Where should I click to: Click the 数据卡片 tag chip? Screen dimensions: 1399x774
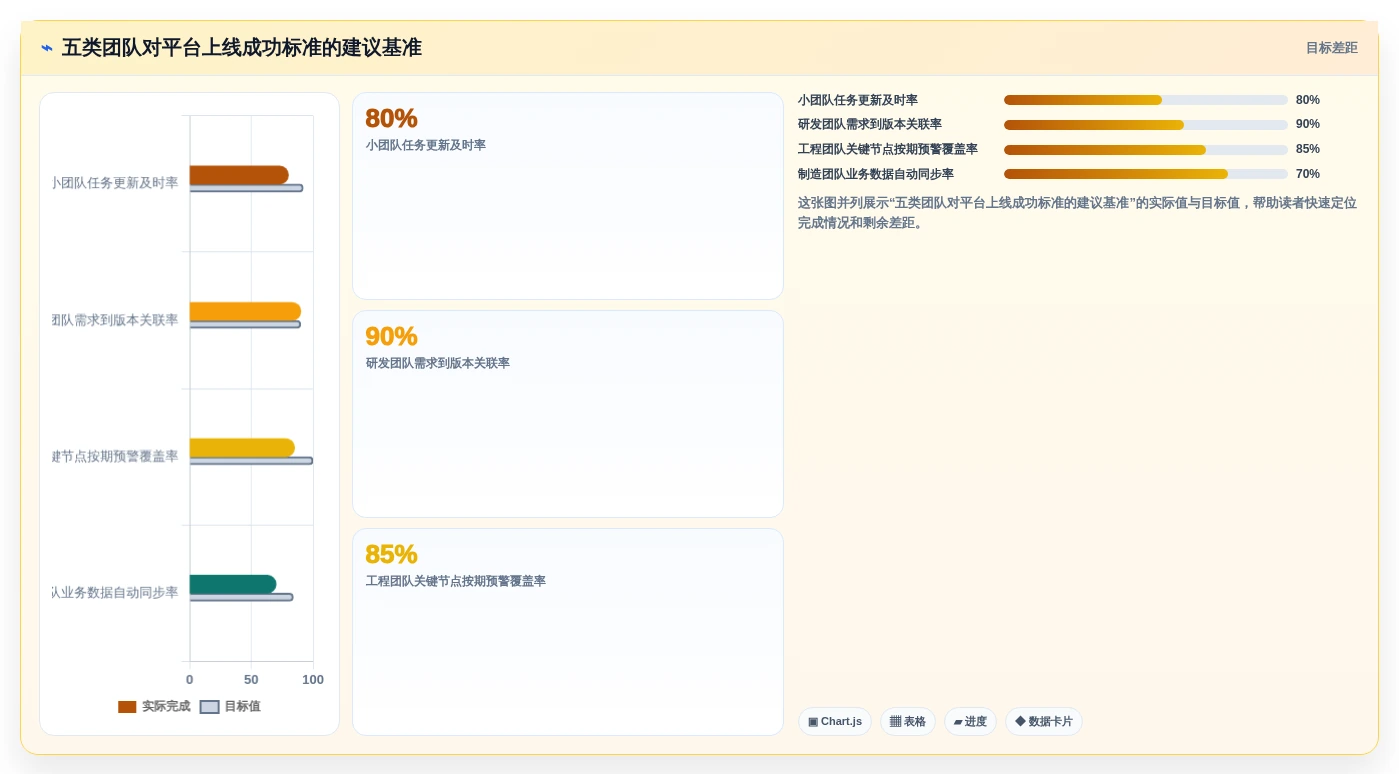tap(1044, 722)
